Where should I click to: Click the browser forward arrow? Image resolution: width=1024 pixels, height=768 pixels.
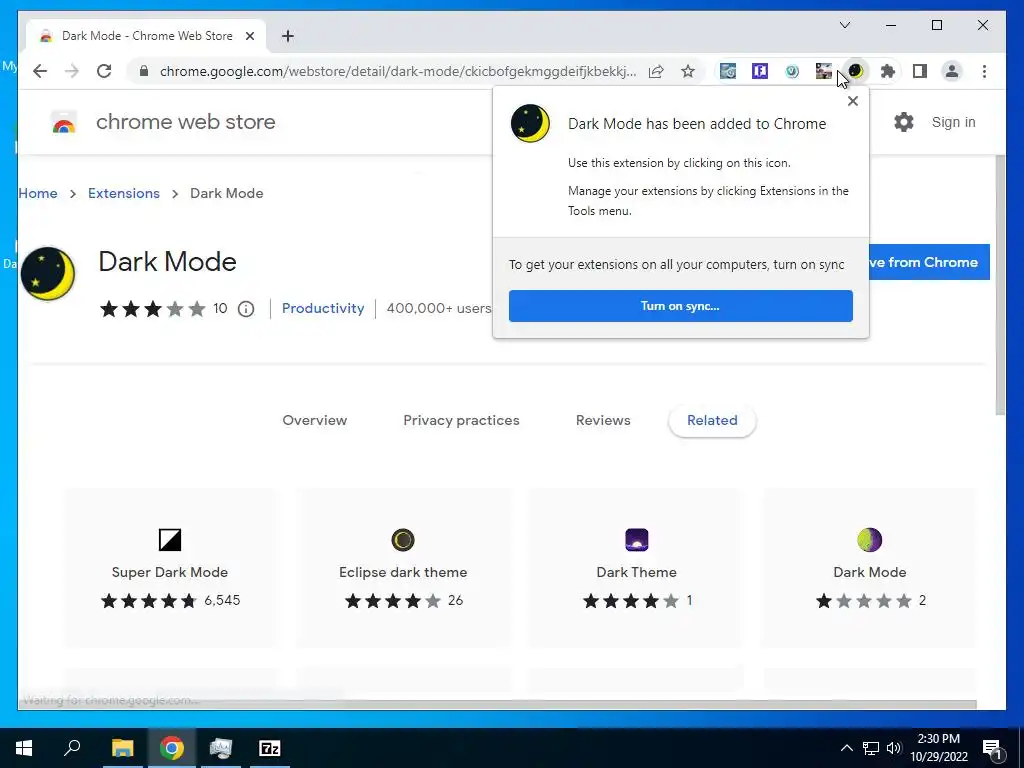(x=72, y=71)
